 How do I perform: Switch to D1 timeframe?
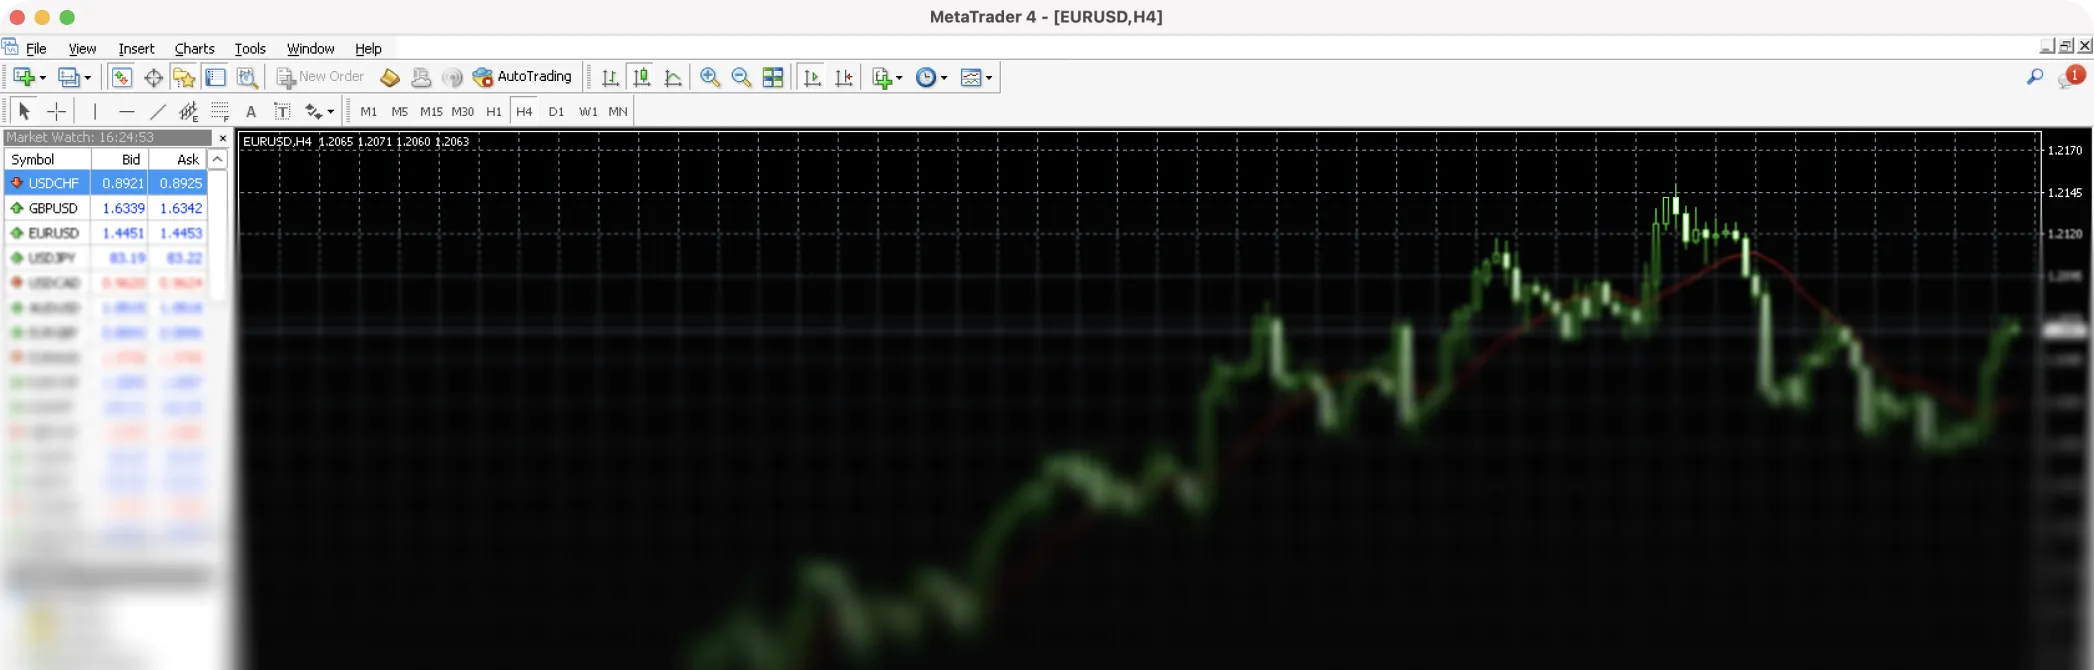pyautogui.click(x=556, y=111)
